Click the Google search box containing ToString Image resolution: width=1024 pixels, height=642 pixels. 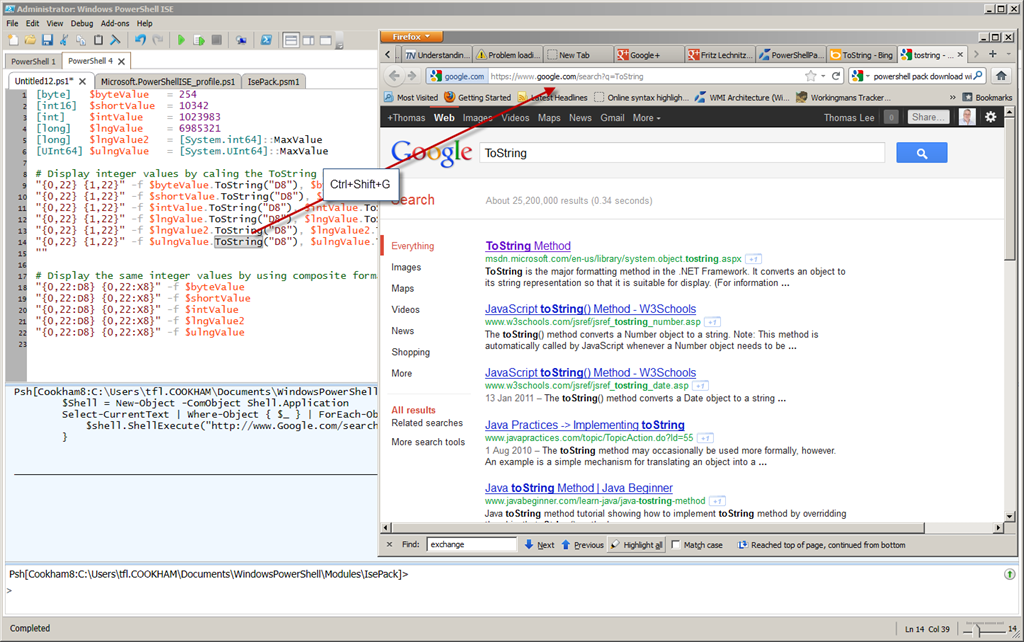click(x=682, y=153)
